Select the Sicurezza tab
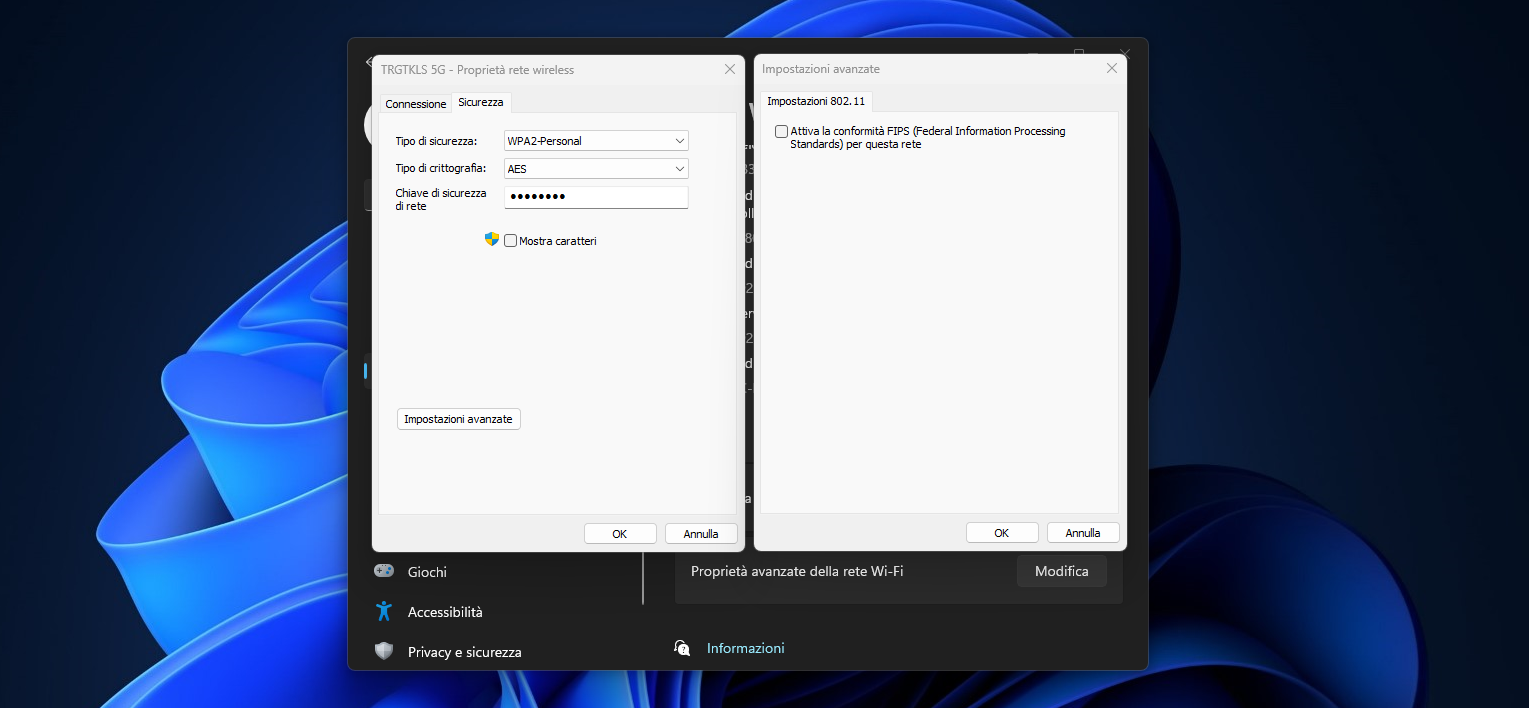 click(x=481, y=103)
